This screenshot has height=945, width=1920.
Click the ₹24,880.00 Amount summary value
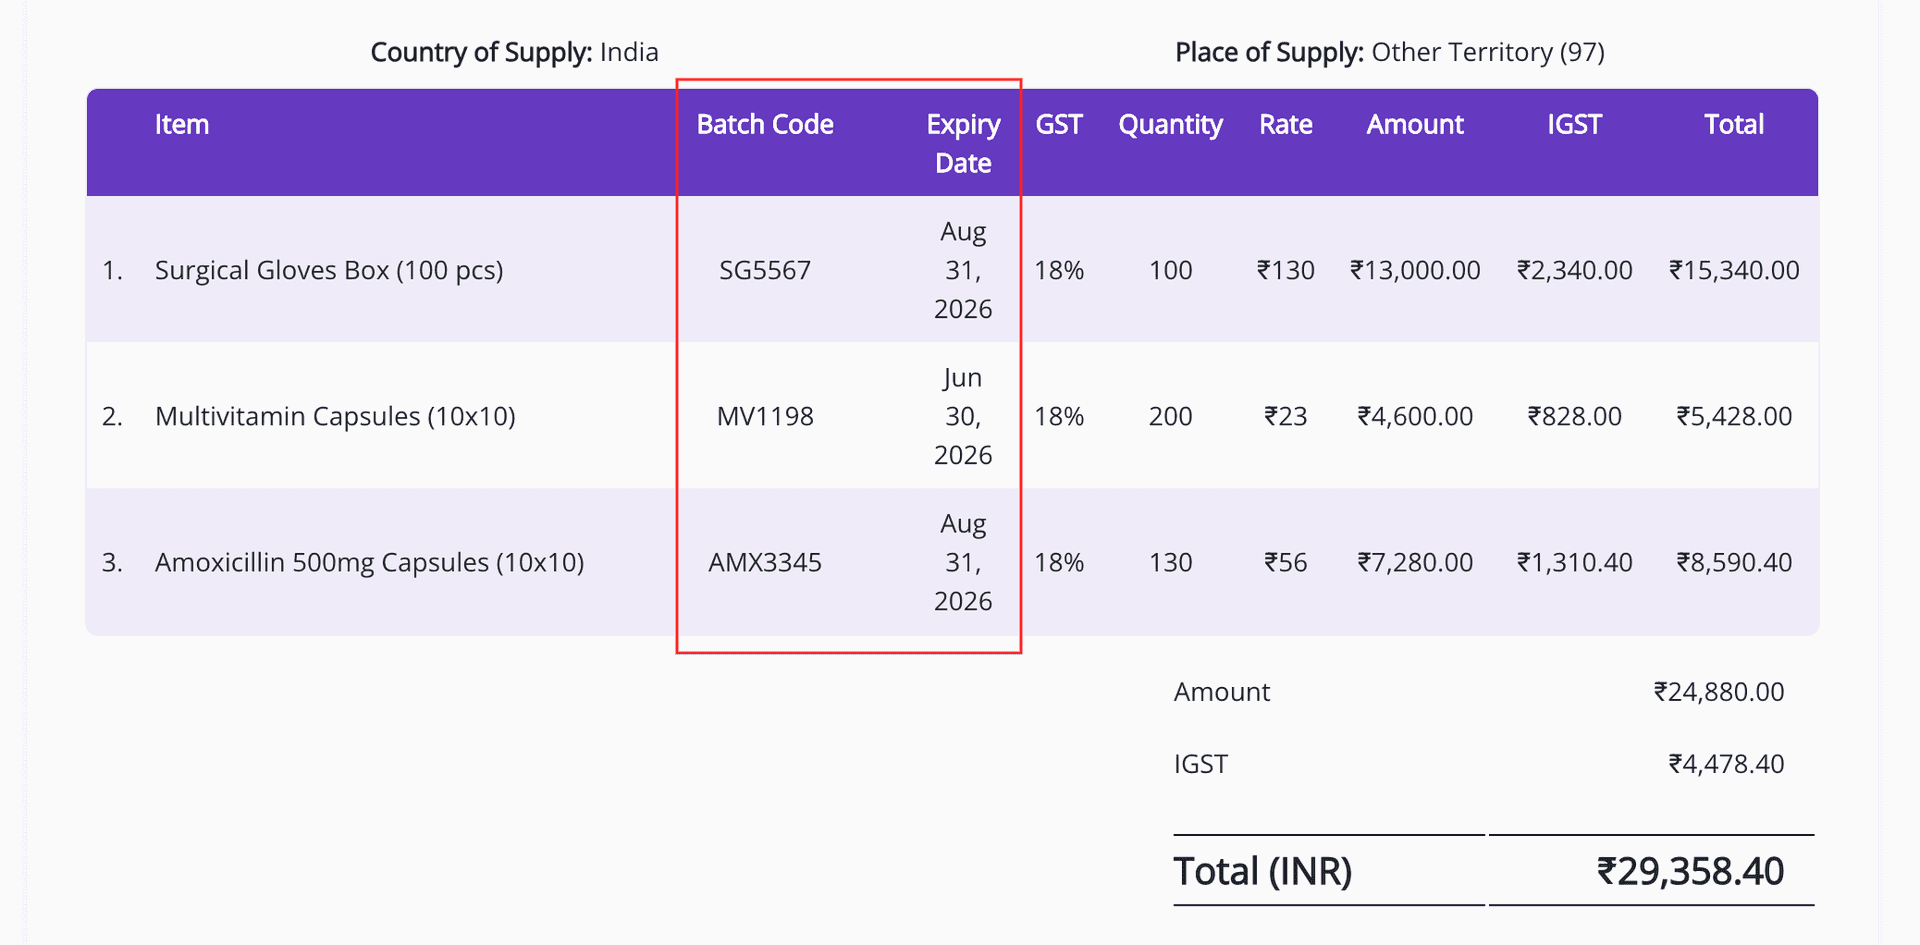1718,692
